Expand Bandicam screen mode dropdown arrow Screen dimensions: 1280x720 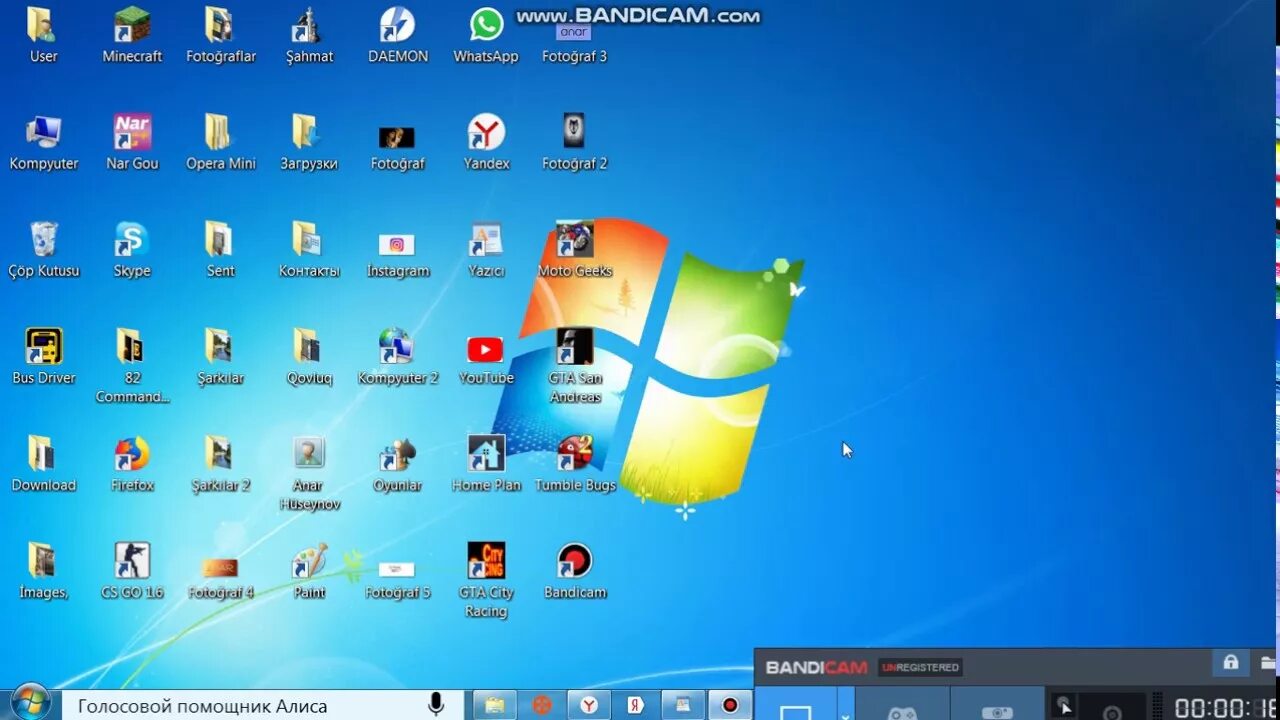846,704
